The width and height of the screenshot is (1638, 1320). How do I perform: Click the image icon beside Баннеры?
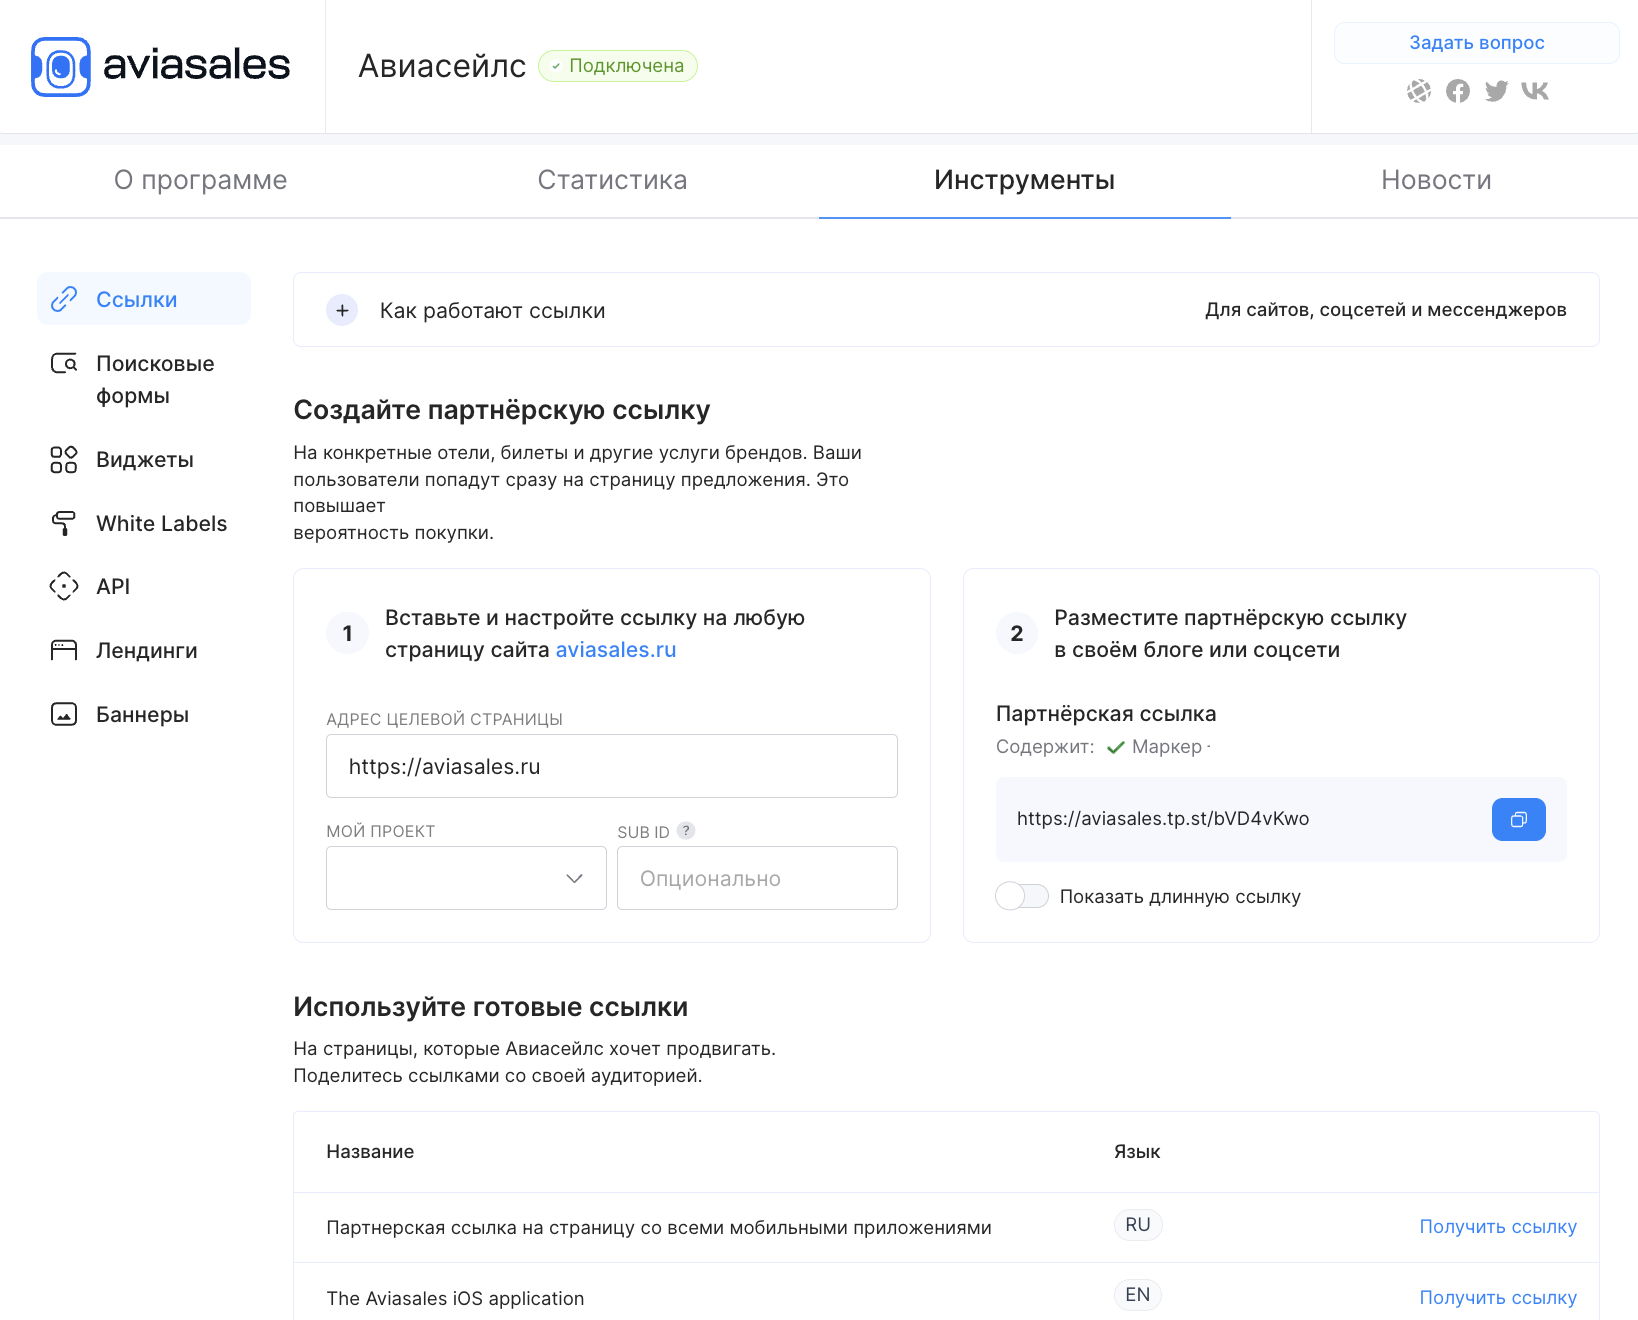64,714
